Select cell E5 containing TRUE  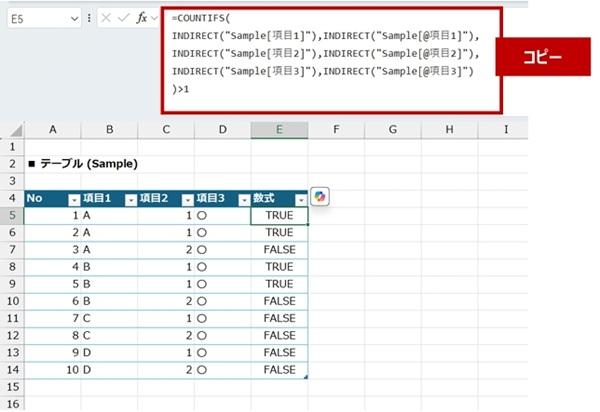(x=280, y=215)
